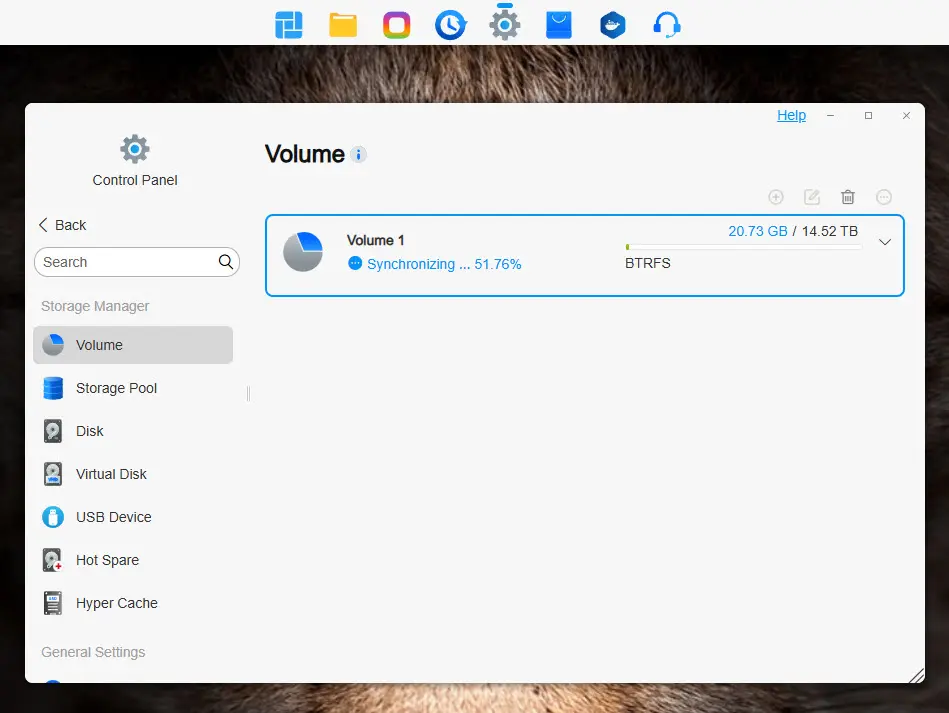The height and width of the screenshot is (713, 949).
Task: Open the gear Control Panel dock icon
Action: (x=505, y=25)
